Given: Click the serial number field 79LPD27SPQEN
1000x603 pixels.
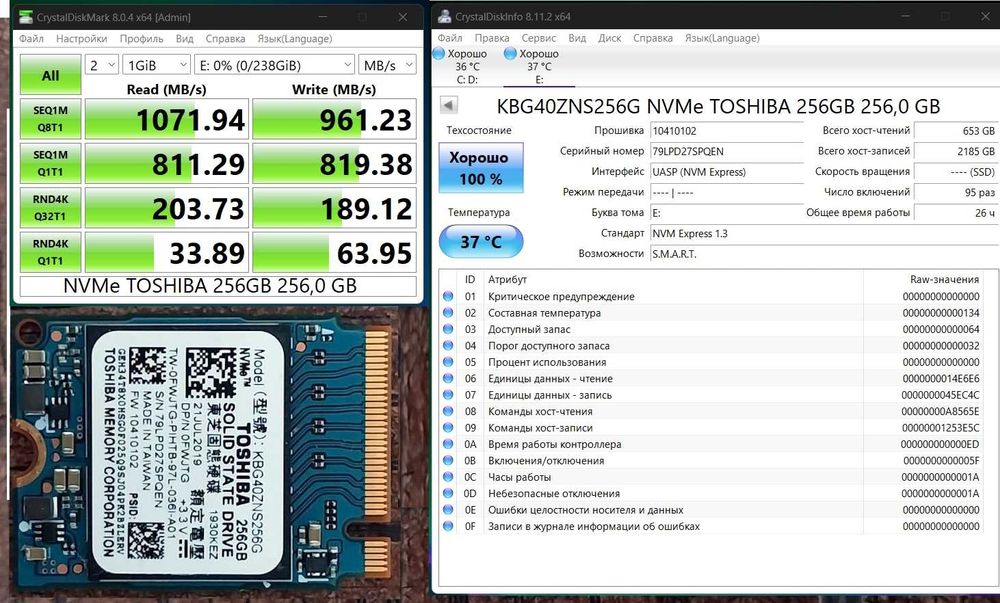Looking at the screenshot, I should pos(726,151).
